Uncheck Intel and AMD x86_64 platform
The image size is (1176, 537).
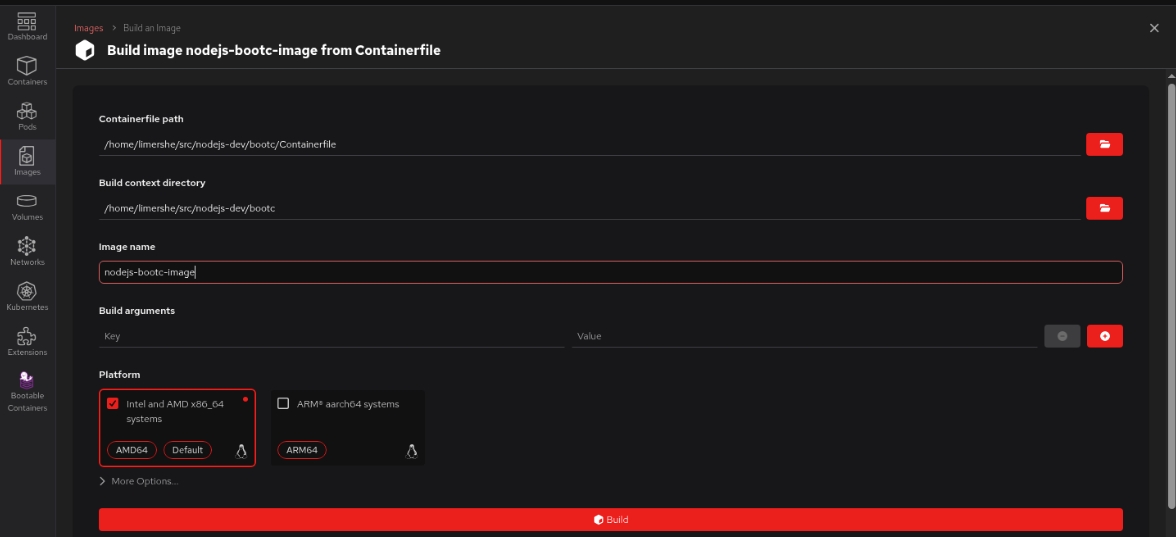point(113,404)
